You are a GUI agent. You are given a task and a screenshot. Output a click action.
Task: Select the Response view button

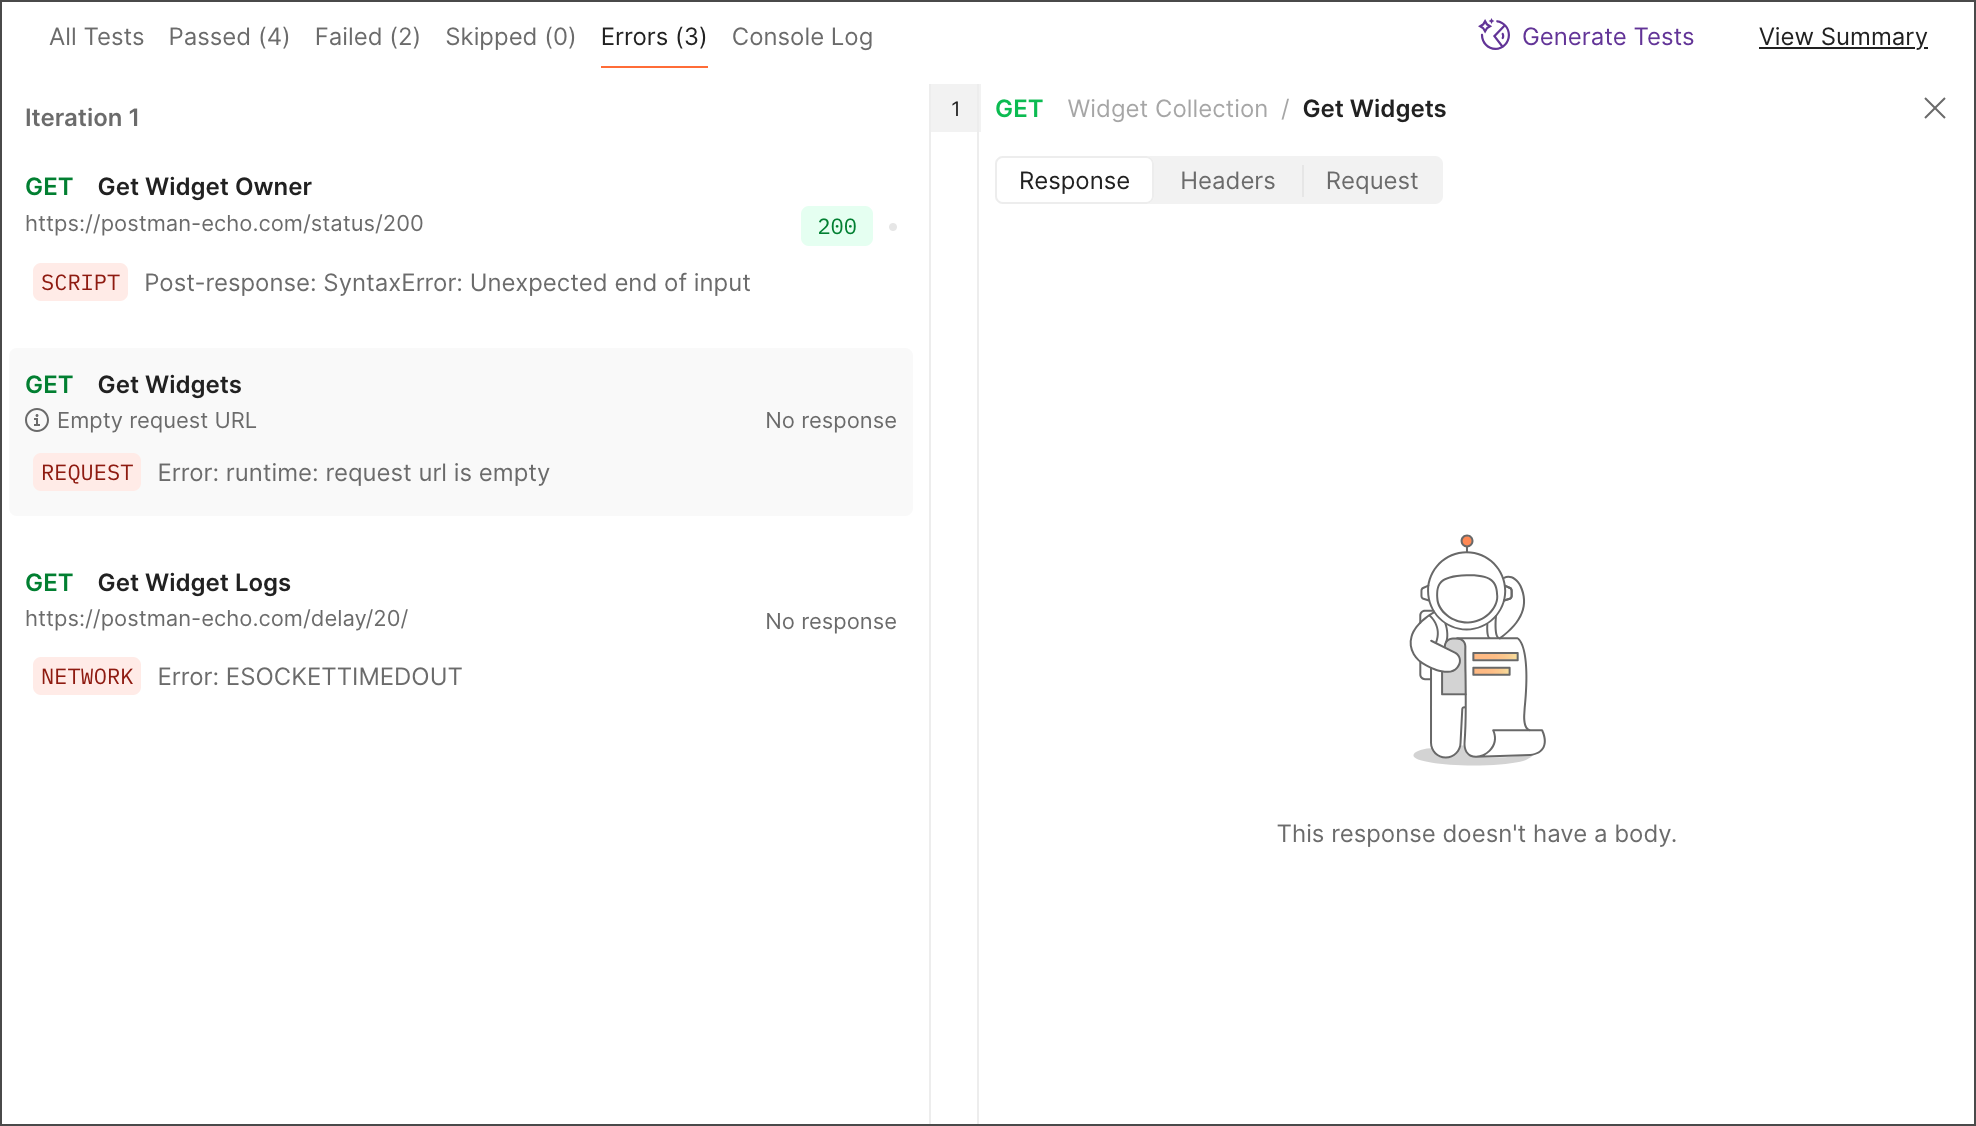click(1074, 181)
